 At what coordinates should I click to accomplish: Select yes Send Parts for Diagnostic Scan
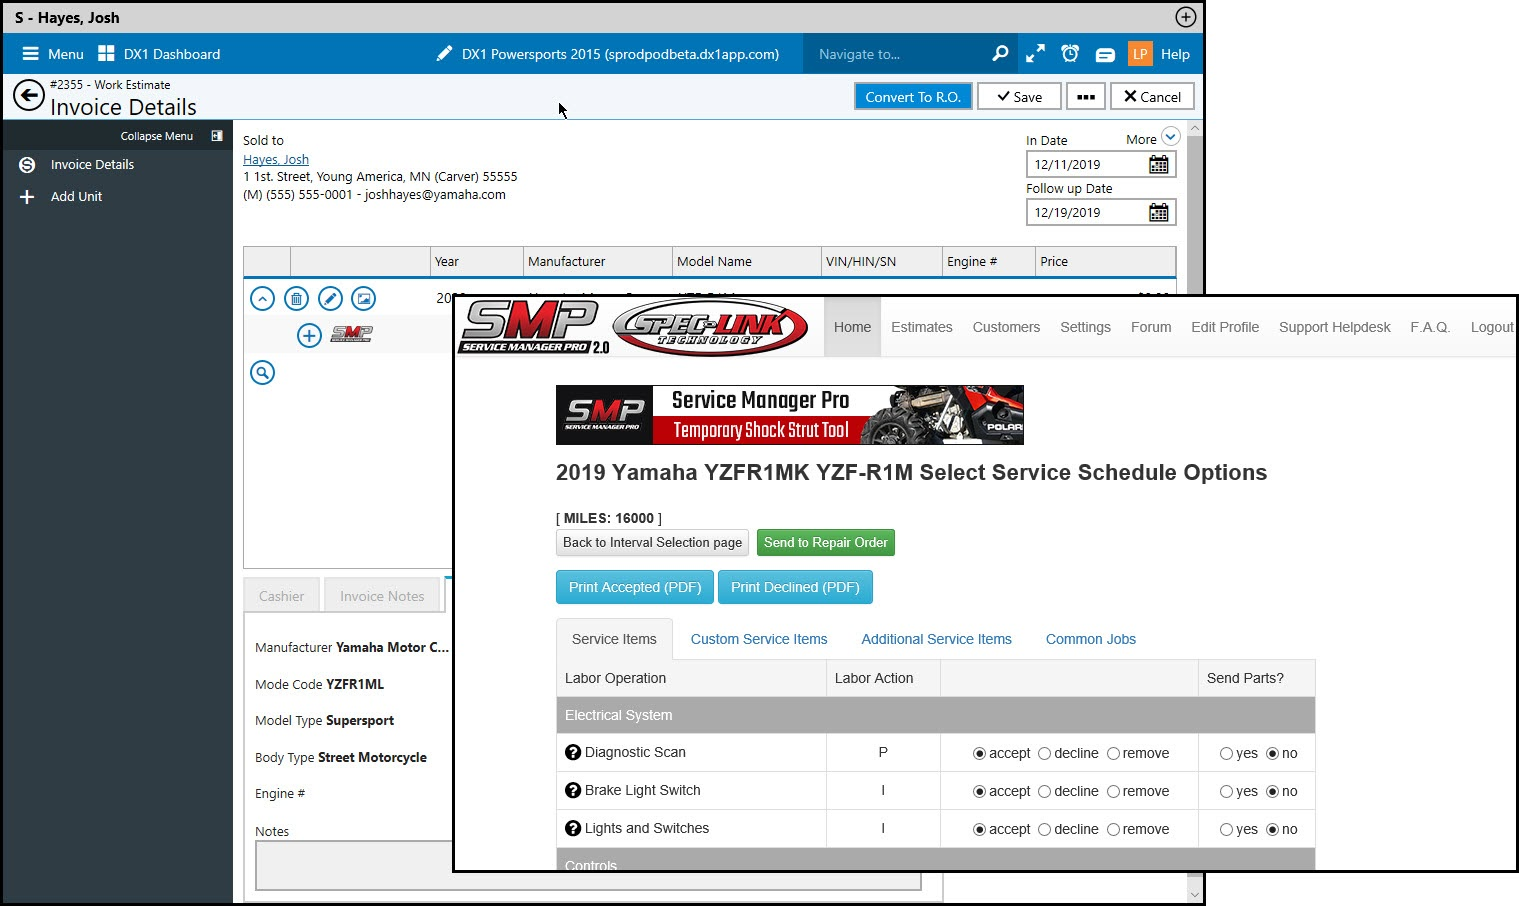[x=1226, y=754]
